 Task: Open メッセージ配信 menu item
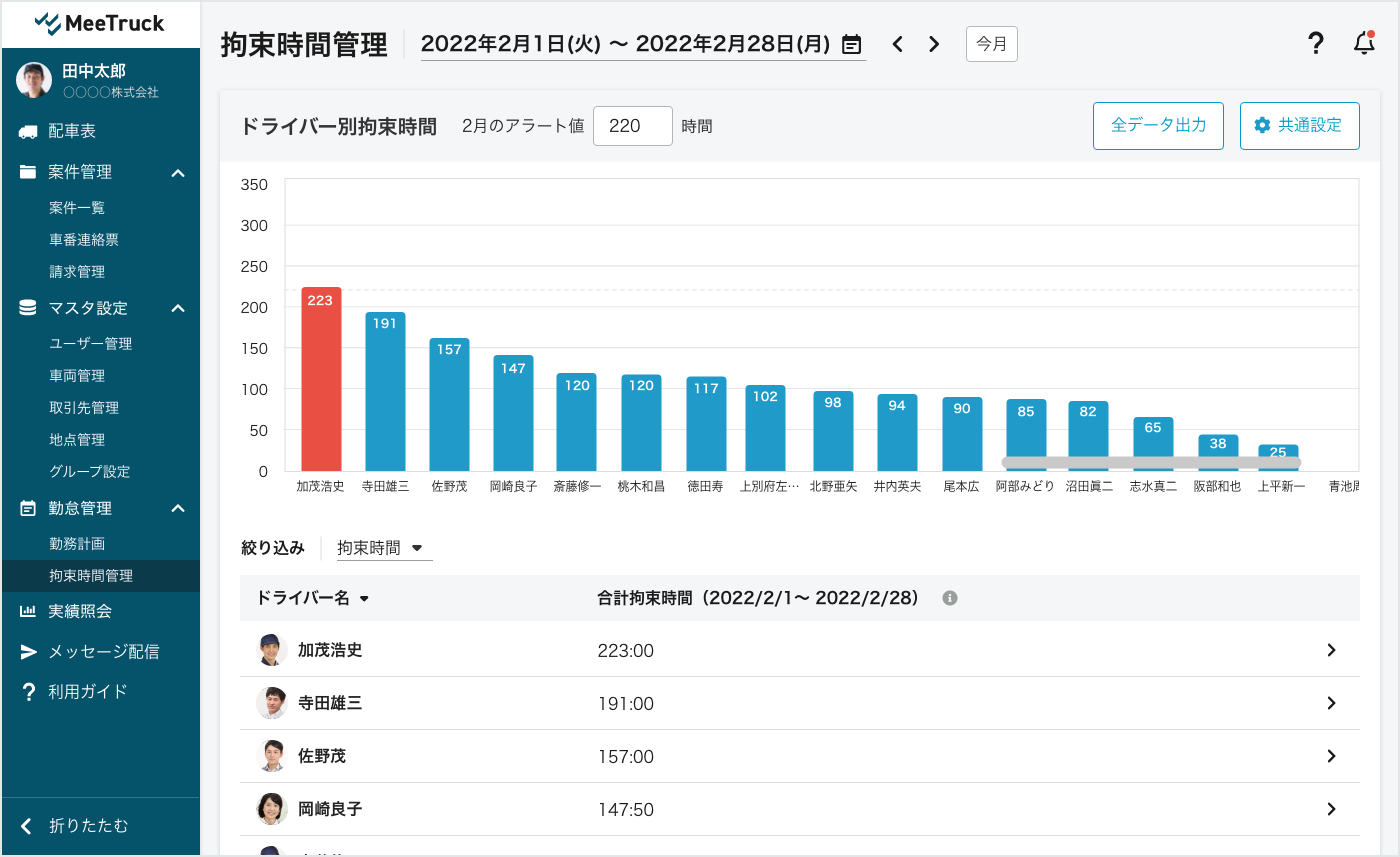coord(103,652)
